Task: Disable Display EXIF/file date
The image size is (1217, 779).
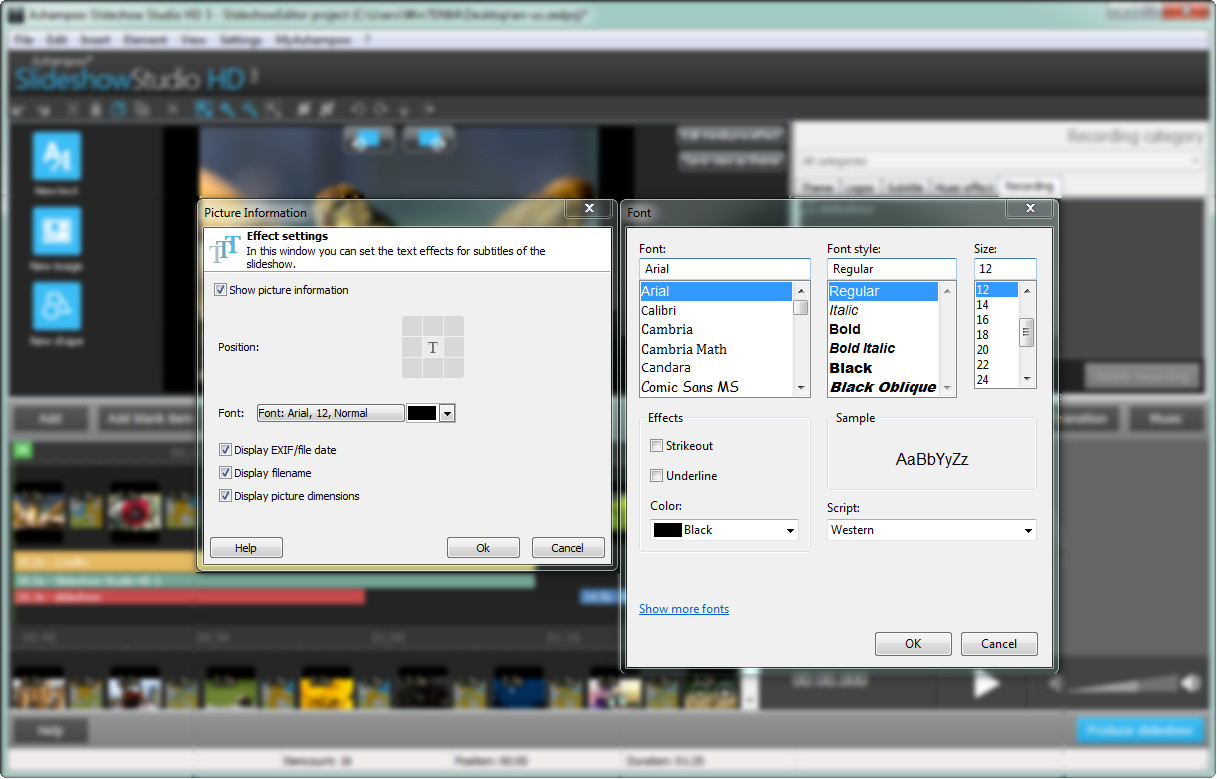Action: click(x=225, y=450)
